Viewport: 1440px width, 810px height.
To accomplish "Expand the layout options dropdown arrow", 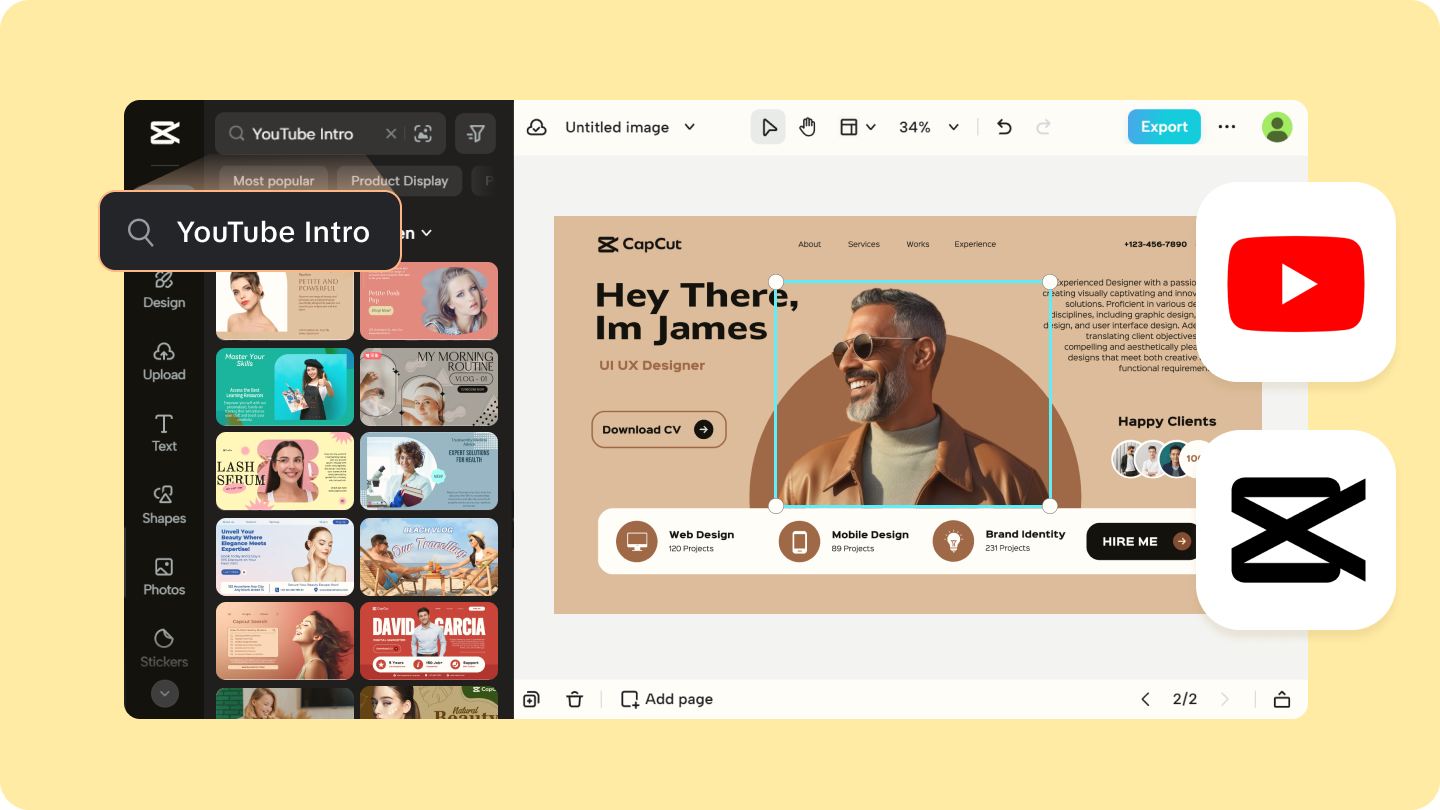I will tap(871, 127).
